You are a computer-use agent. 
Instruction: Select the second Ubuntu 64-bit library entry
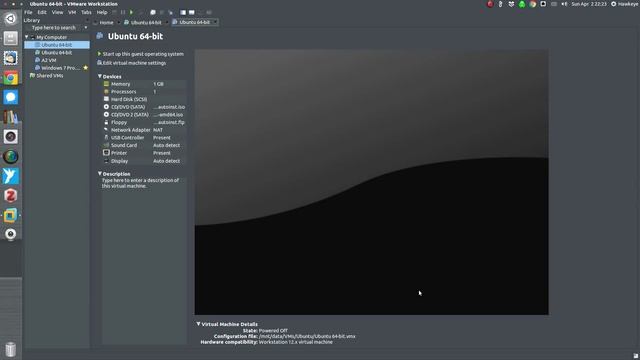57,53
